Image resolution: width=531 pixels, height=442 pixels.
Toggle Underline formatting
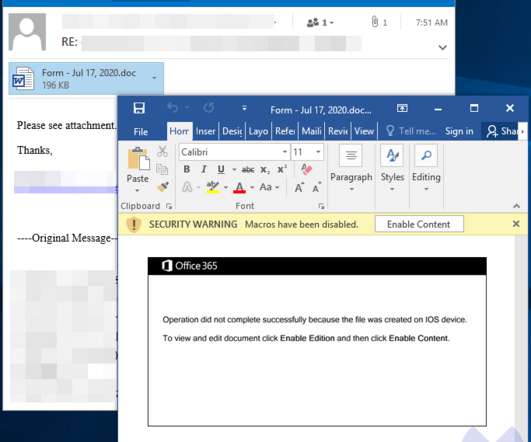click(x=221, y=169)
